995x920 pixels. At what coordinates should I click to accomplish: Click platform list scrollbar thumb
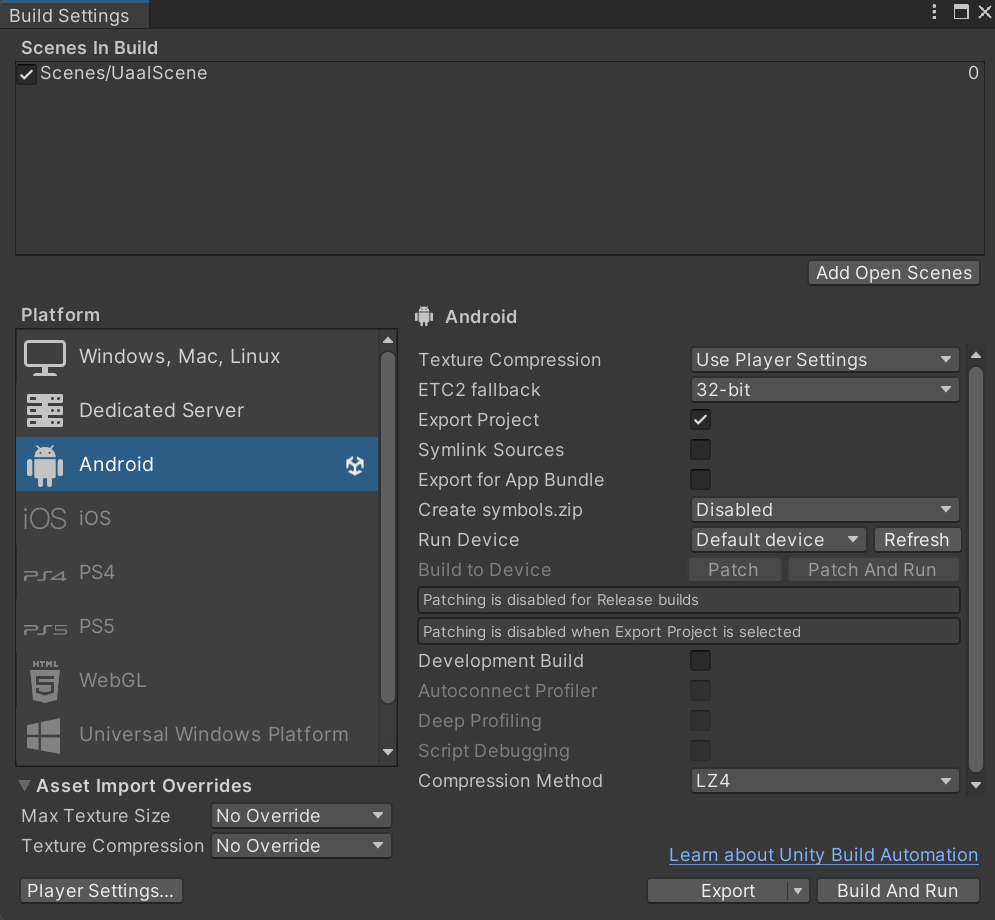388,528
